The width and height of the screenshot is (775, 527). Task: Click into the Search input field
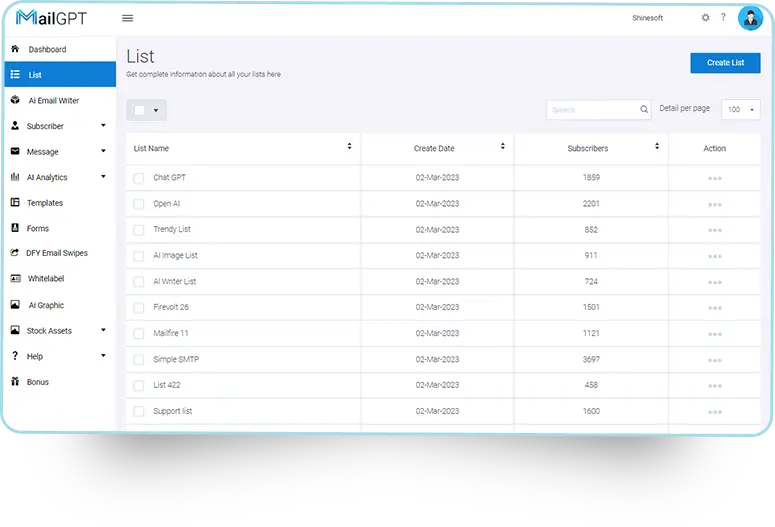(x=590, y=109)
